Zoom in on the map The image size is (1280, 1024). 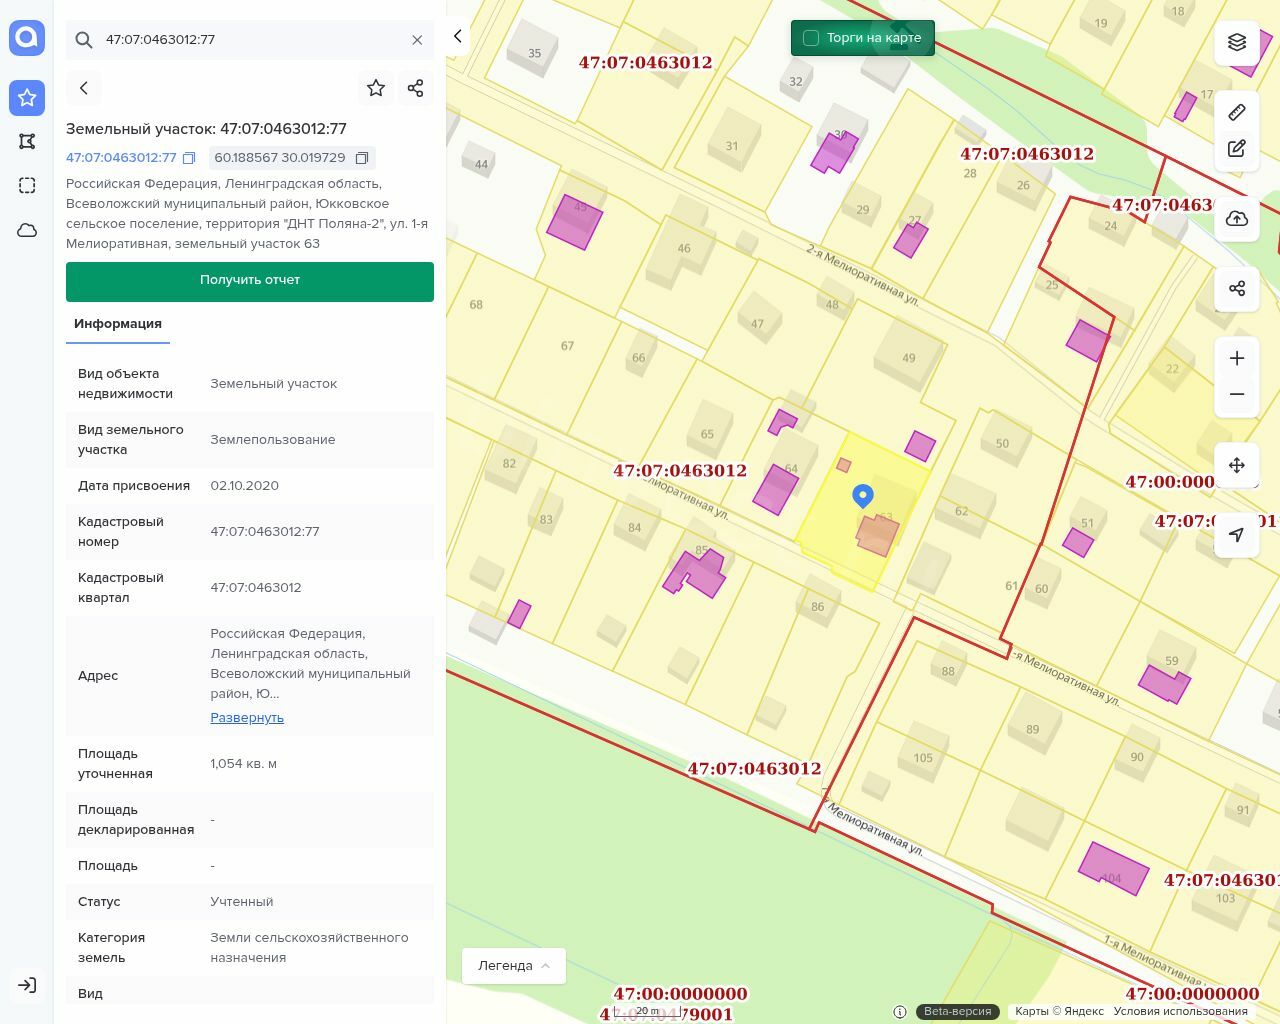coord(1237,358)
